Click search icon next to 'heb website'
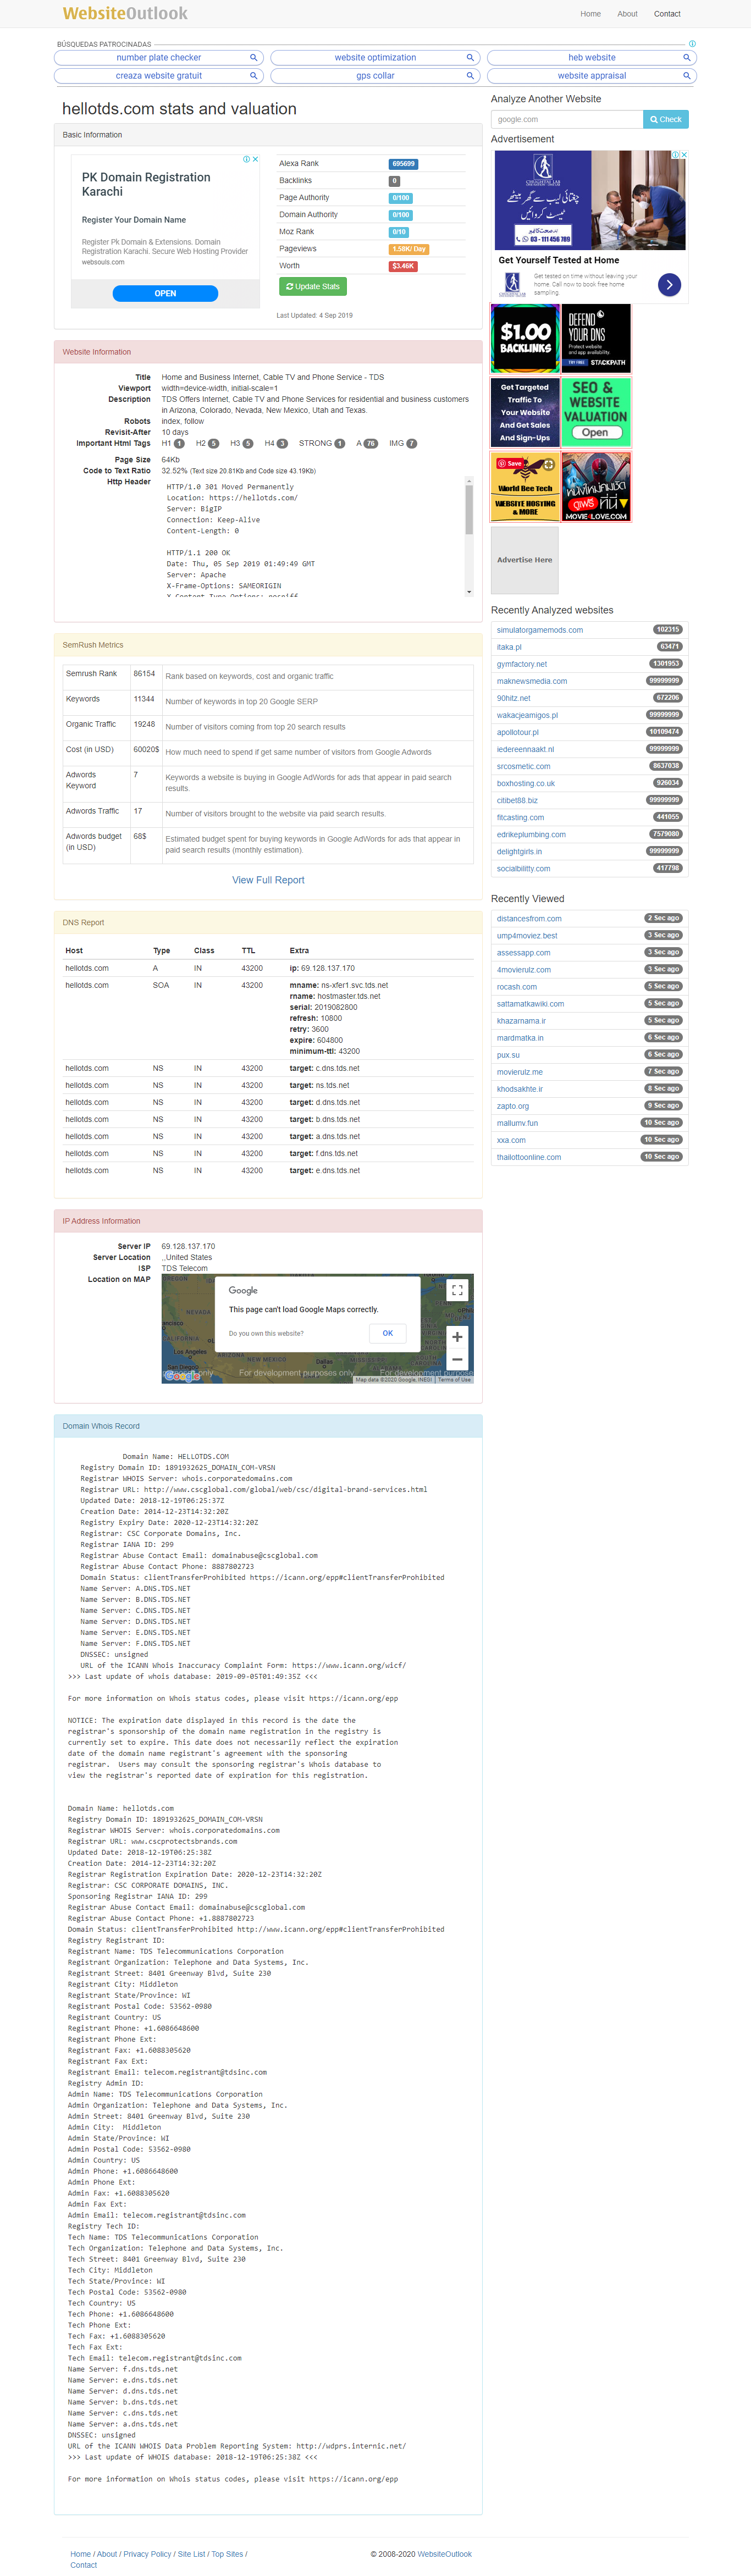This screenshot has height=2576, width=751. [x=686, y=58]
